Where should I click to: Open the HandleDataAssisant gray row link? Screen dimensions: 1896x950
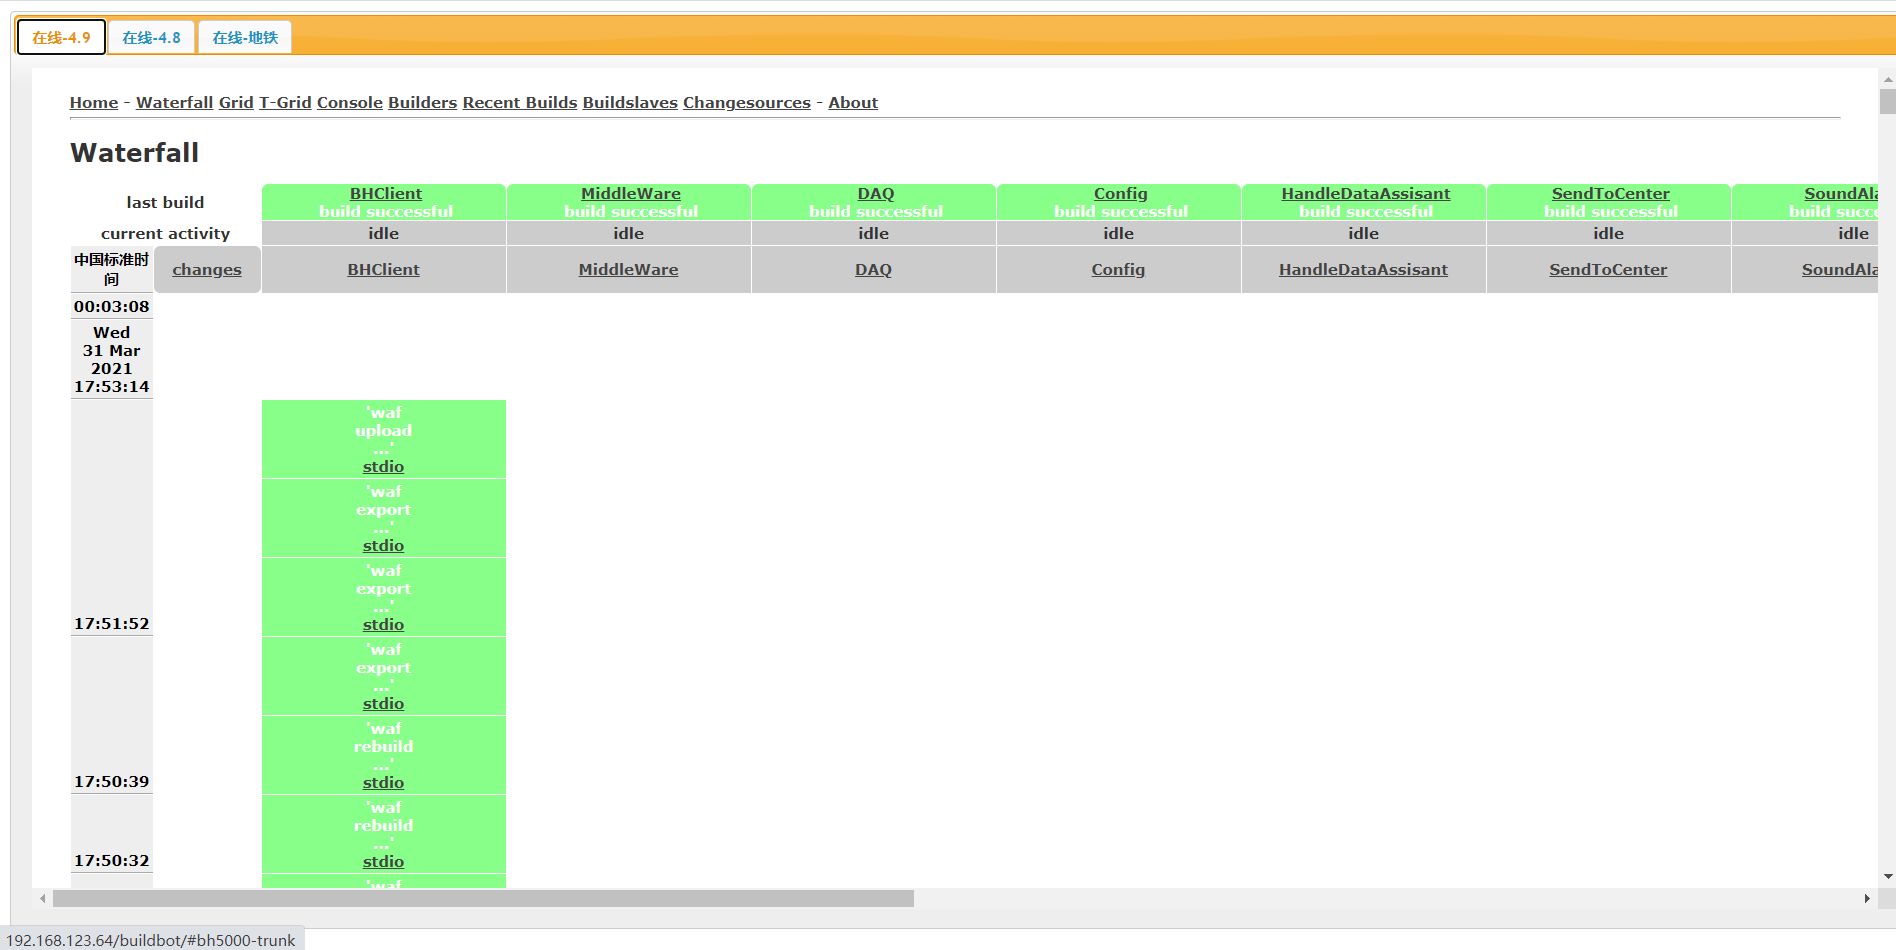pyautogui.click(x=1363, y=270)
